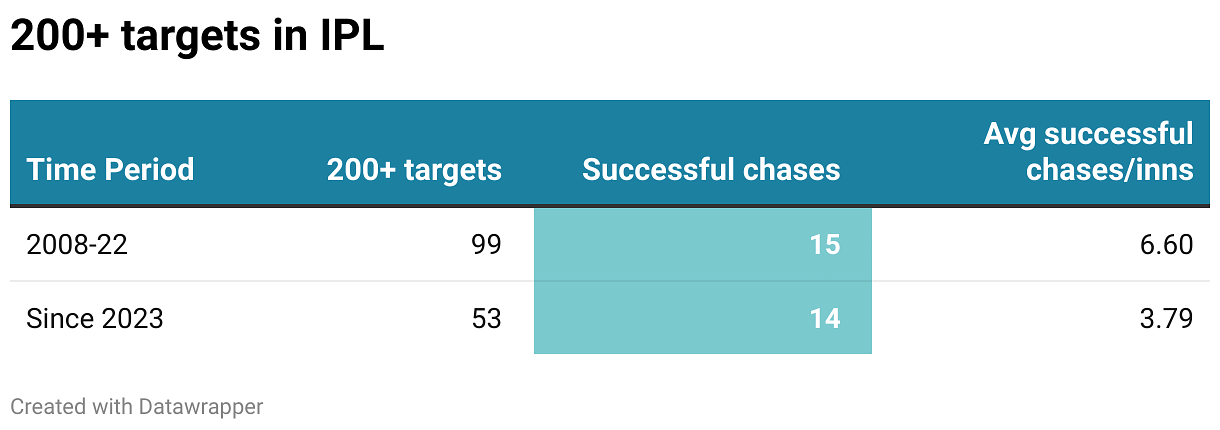Image resolution: width=1220 pixels, height=430 pixels.
Task: Click the value 53 in the table
Action: 485,319
